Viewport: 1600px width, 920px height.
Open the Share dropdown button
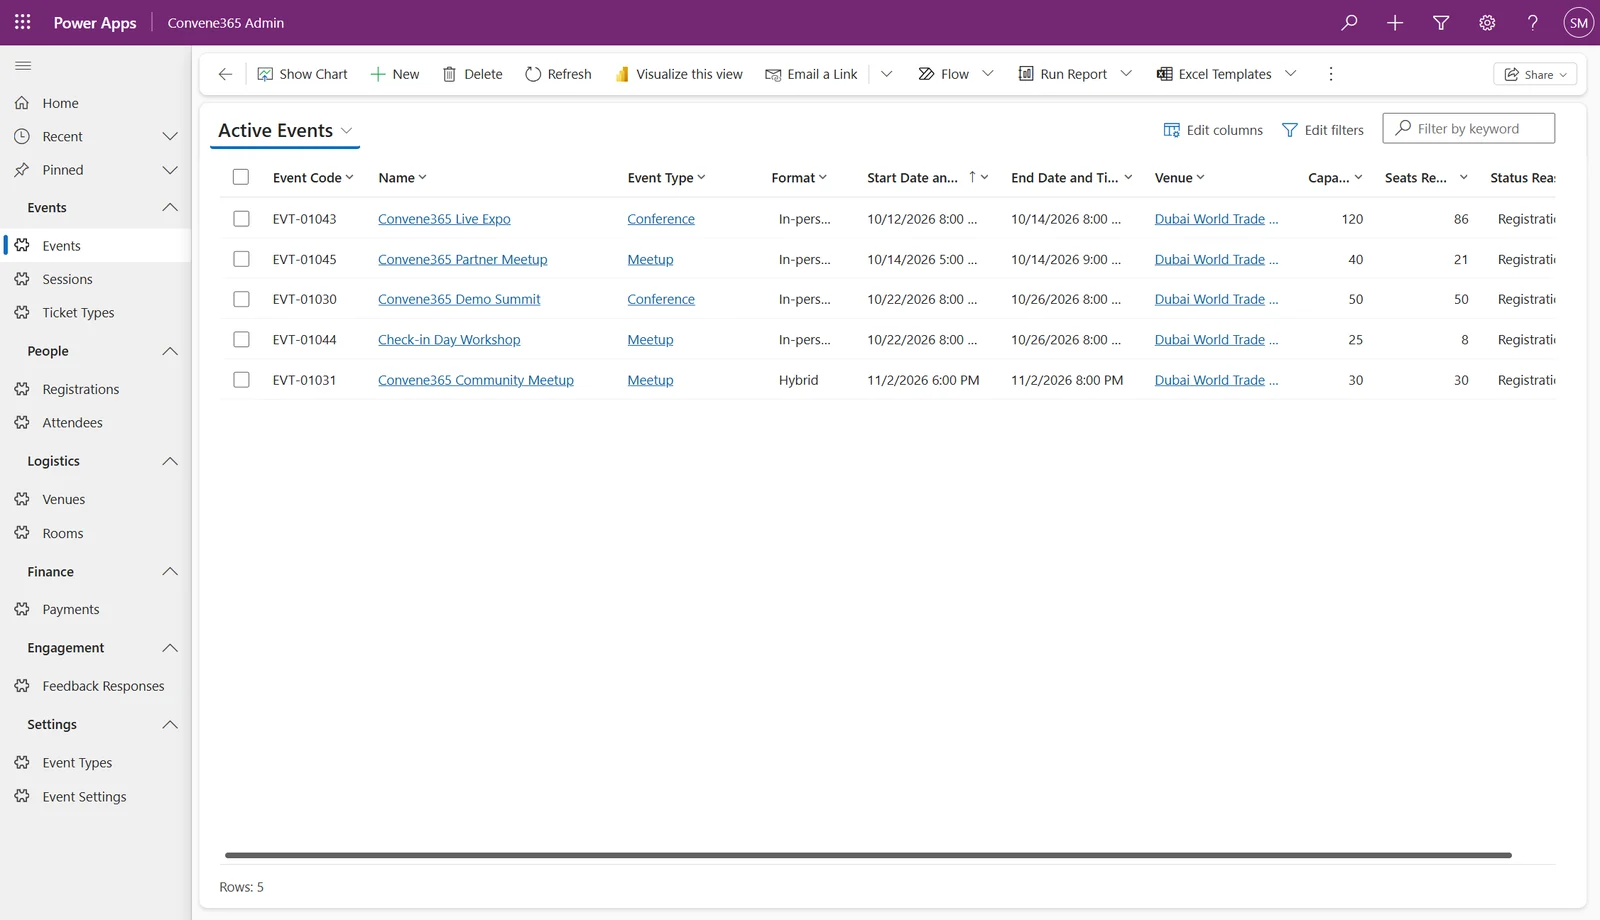tap(1535, 74)
